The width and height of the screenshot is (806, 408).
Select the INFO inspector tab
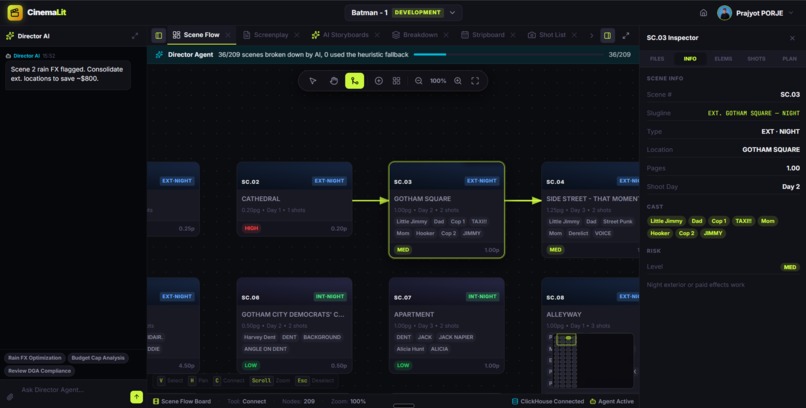690,59
